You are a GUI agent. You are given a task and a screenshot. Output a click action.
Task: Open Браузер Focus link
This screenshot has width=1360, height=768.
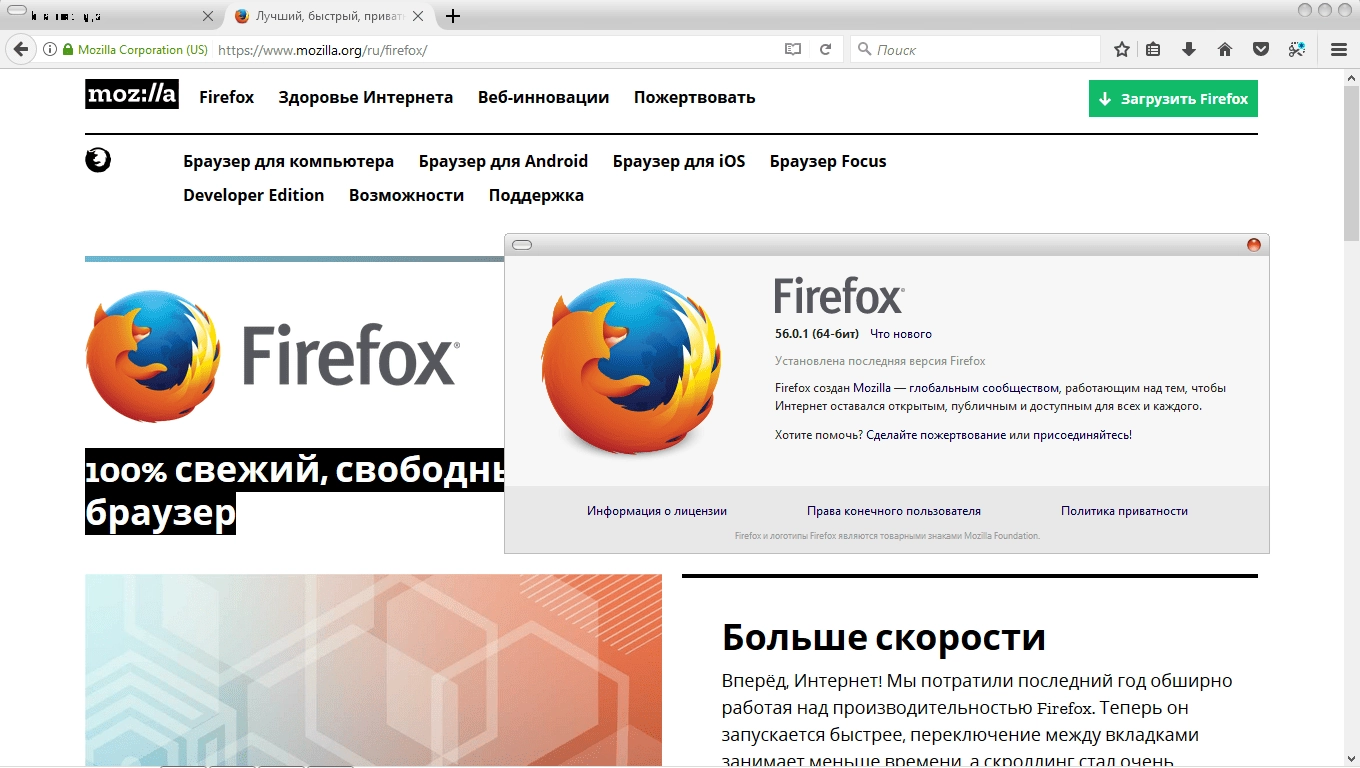pyautogui.click(x=828, y=161)
